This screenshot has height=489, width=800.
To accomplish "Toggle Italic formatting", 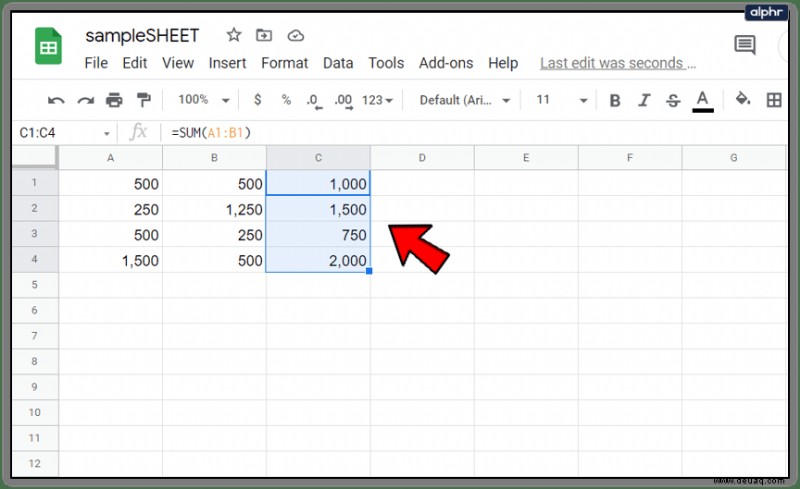I will (x=644, y=100).
